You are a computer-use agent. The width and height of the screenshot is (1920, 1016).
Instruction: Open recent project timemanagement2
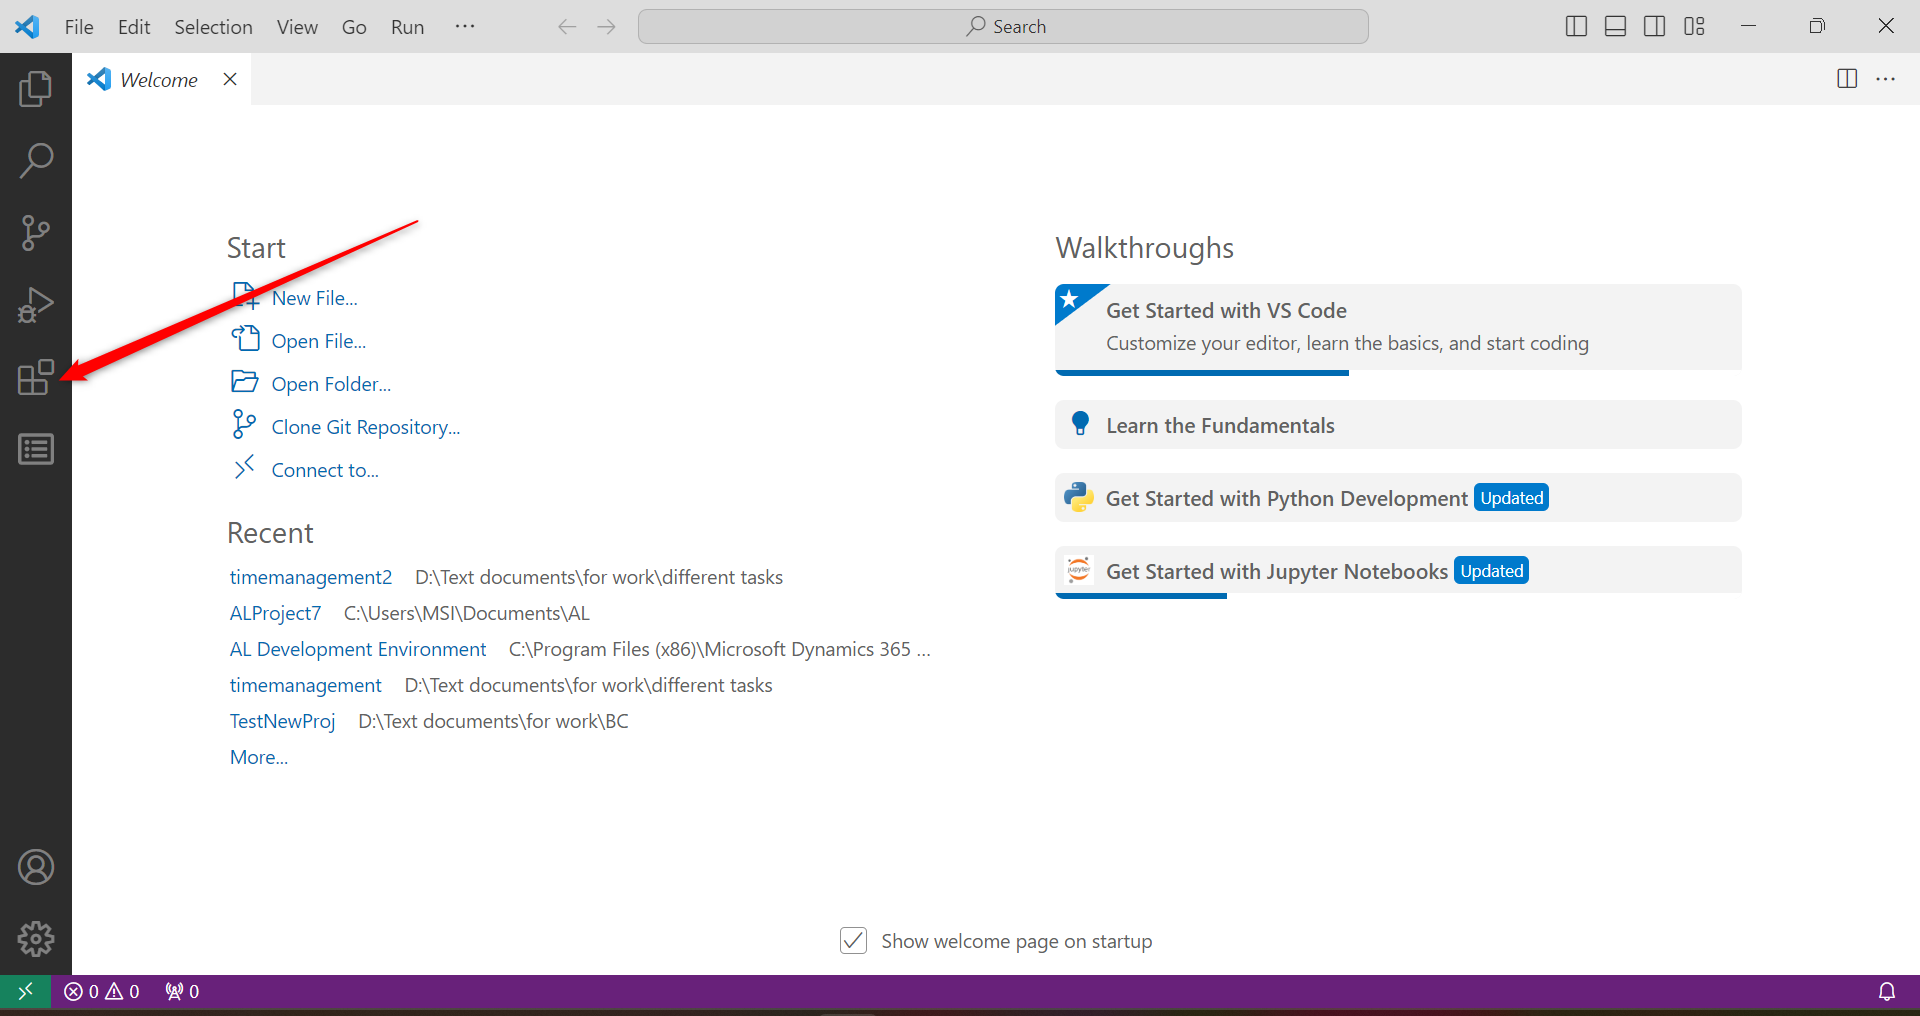point(310,577)
